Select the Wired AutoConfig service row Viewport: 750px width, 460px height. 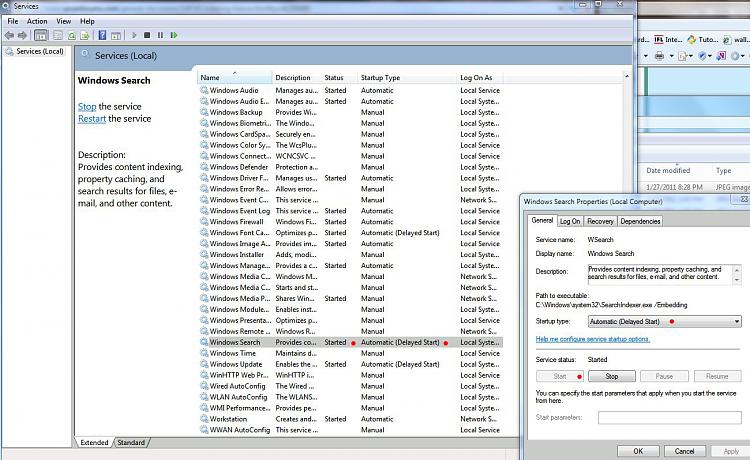coord(350,386)
